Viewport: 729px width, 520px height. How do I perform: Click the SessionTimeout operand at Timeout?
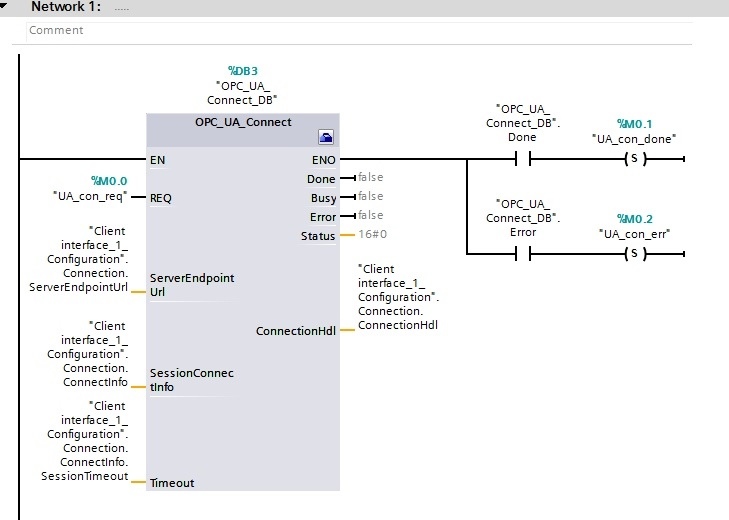click(x=85, y=441)
